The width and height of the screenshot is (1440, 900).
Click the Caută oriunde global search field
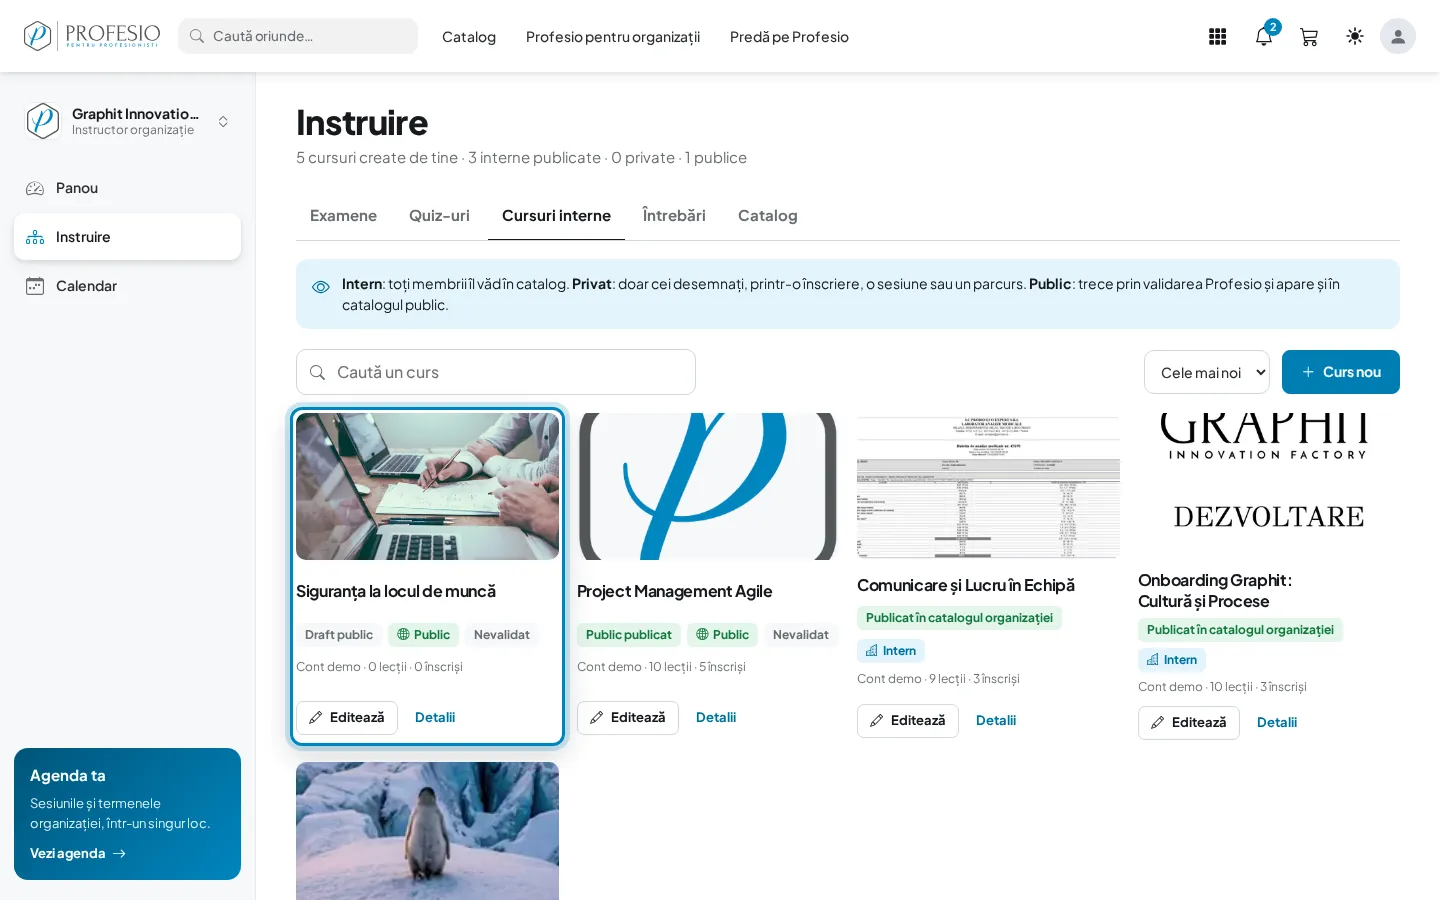coord(298,36)
